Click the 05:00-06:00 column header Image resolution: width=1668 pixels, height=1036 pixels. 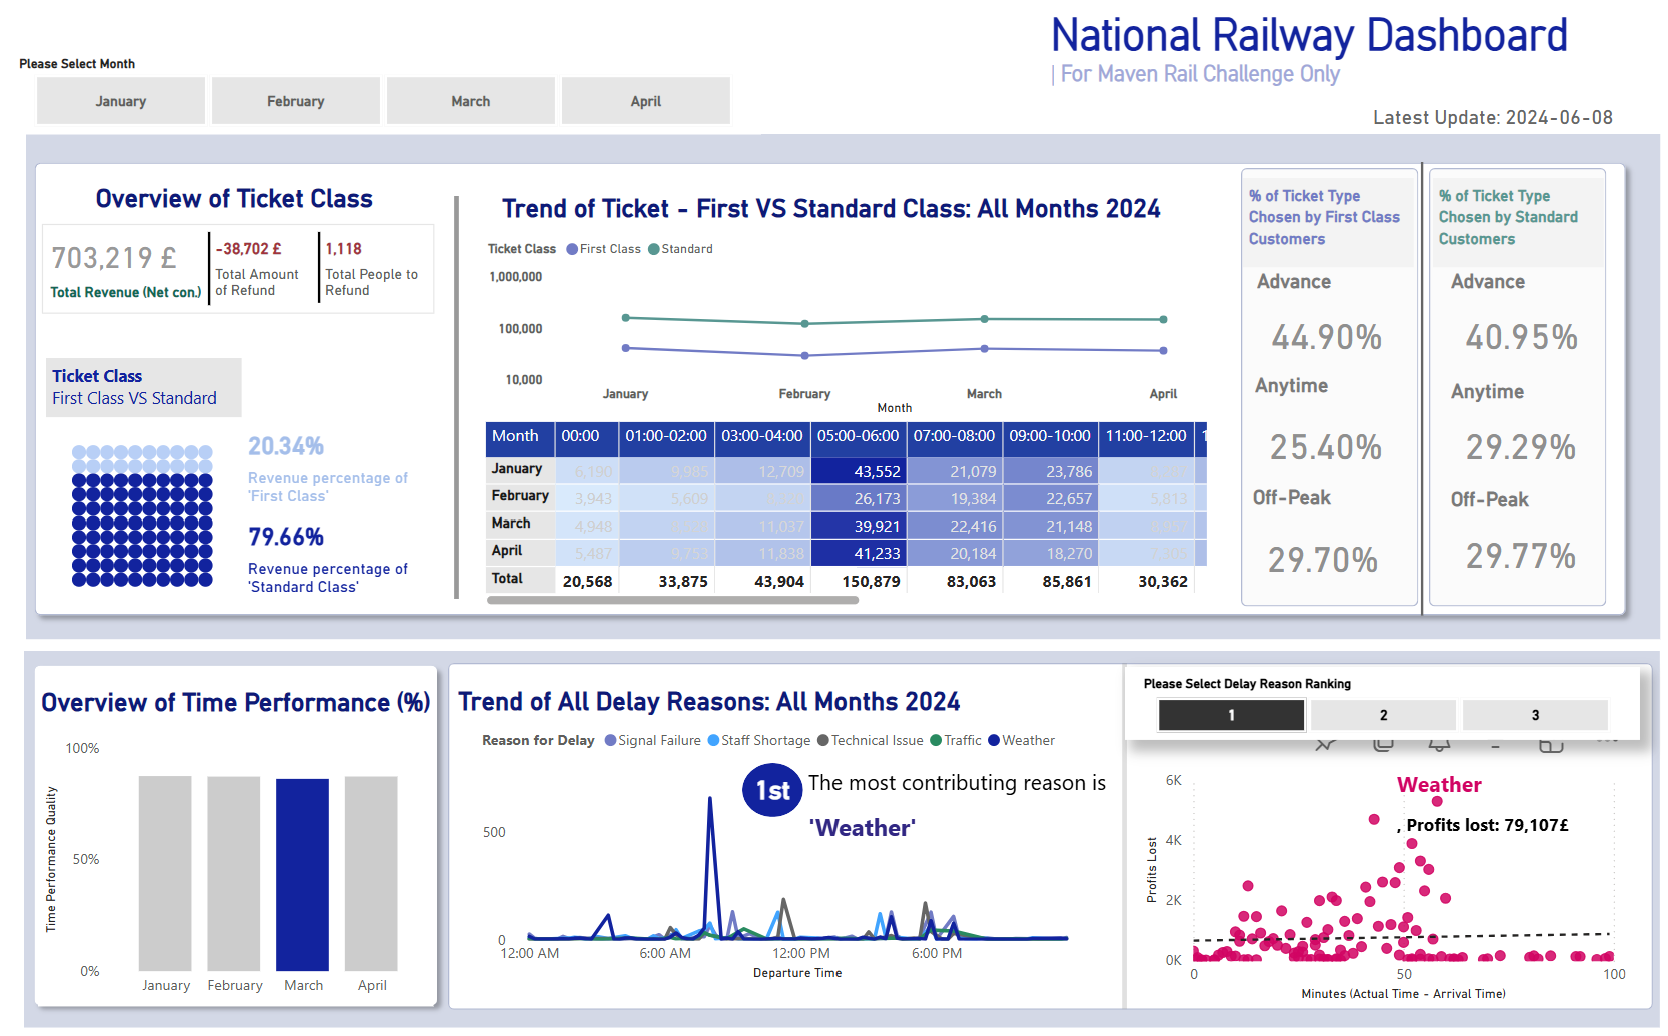click(858, 436)
